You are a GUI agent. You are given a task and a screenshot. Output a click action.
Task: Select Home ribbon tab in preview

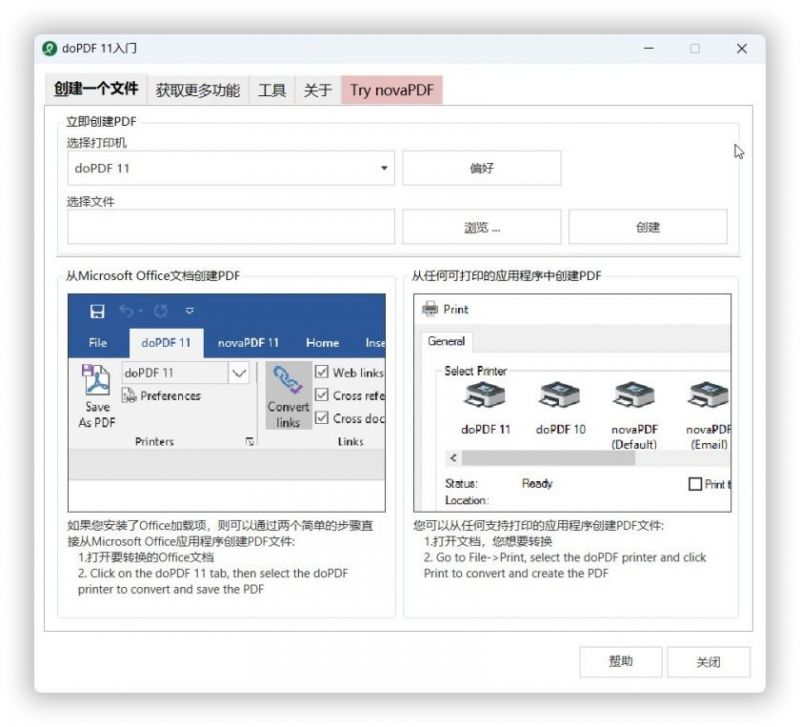click(322, 343)
